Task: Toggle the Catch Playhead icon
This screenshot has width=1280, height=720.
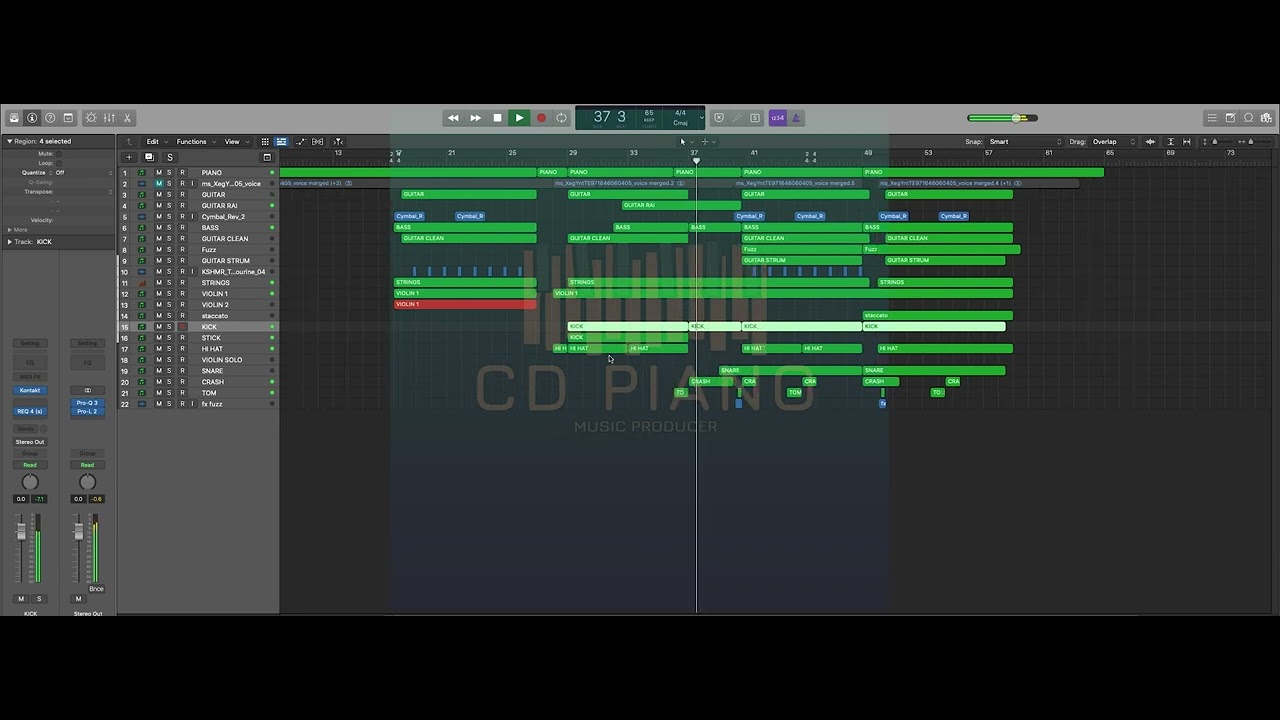Action: 338,142
